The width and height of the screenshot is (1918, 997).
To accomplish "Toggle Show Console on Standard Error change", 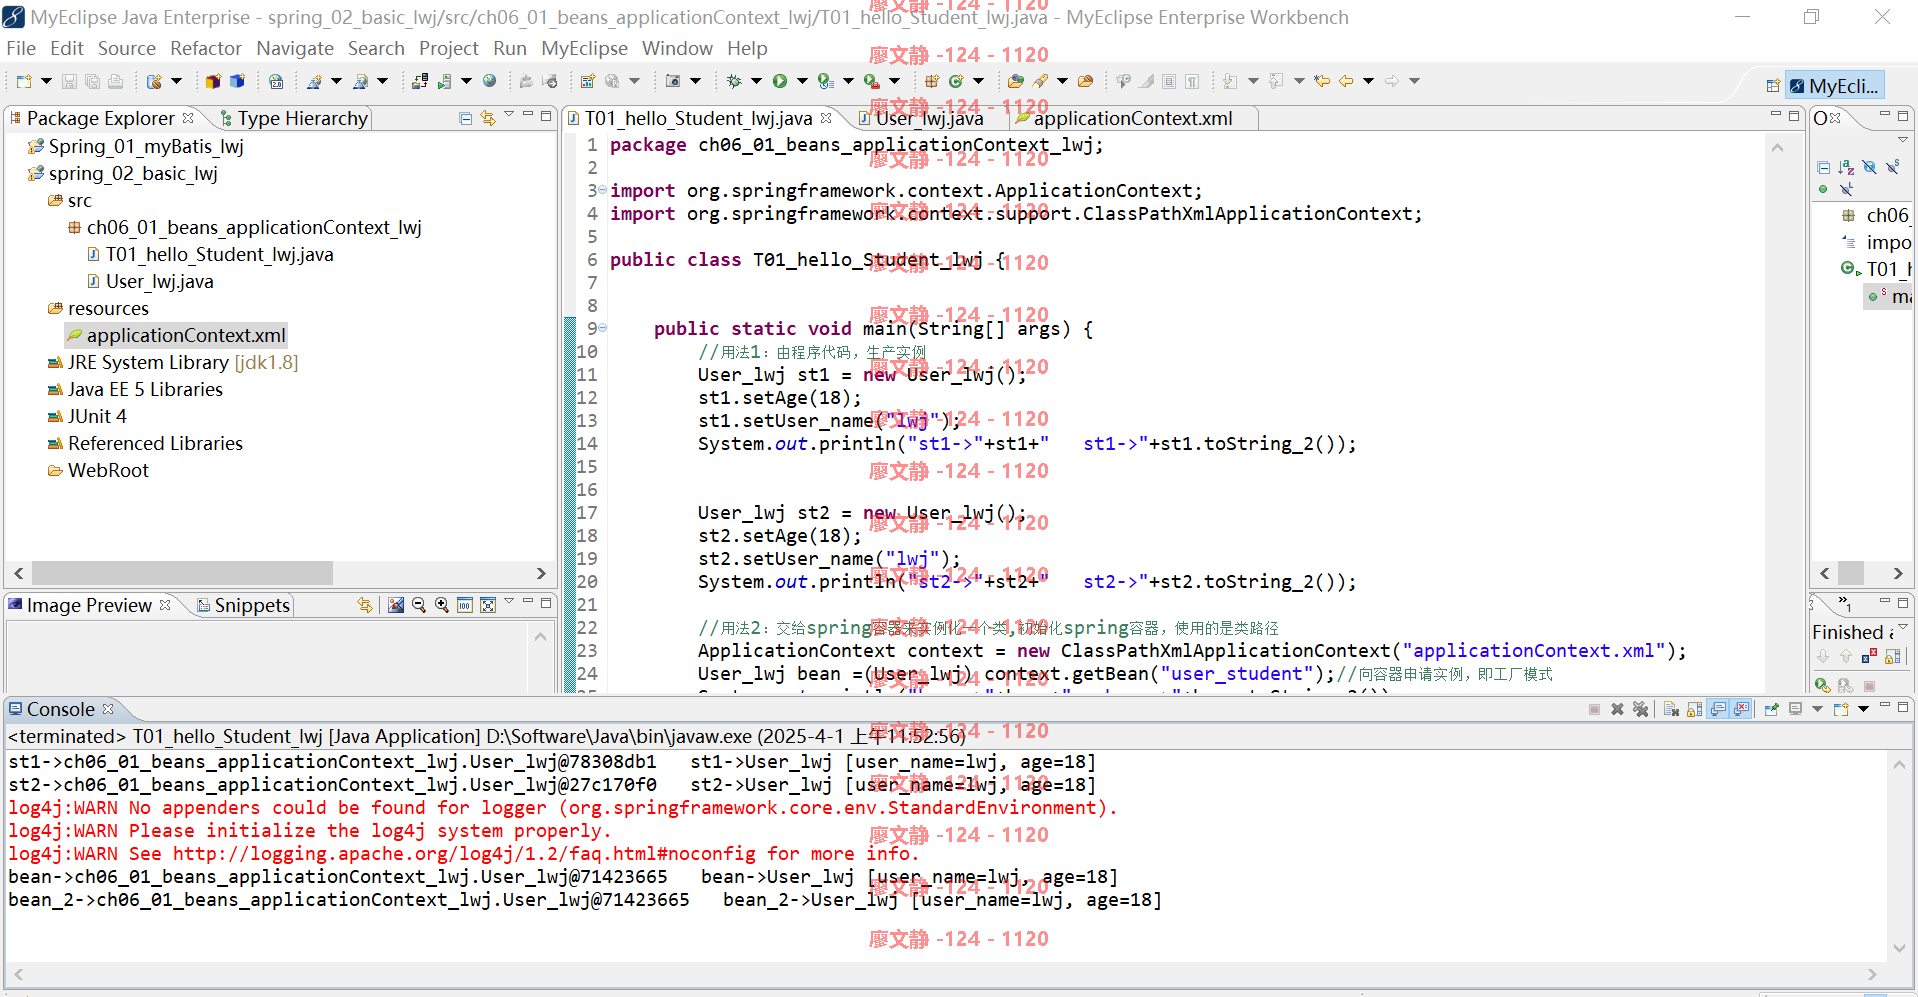I will click(1741, 709).
